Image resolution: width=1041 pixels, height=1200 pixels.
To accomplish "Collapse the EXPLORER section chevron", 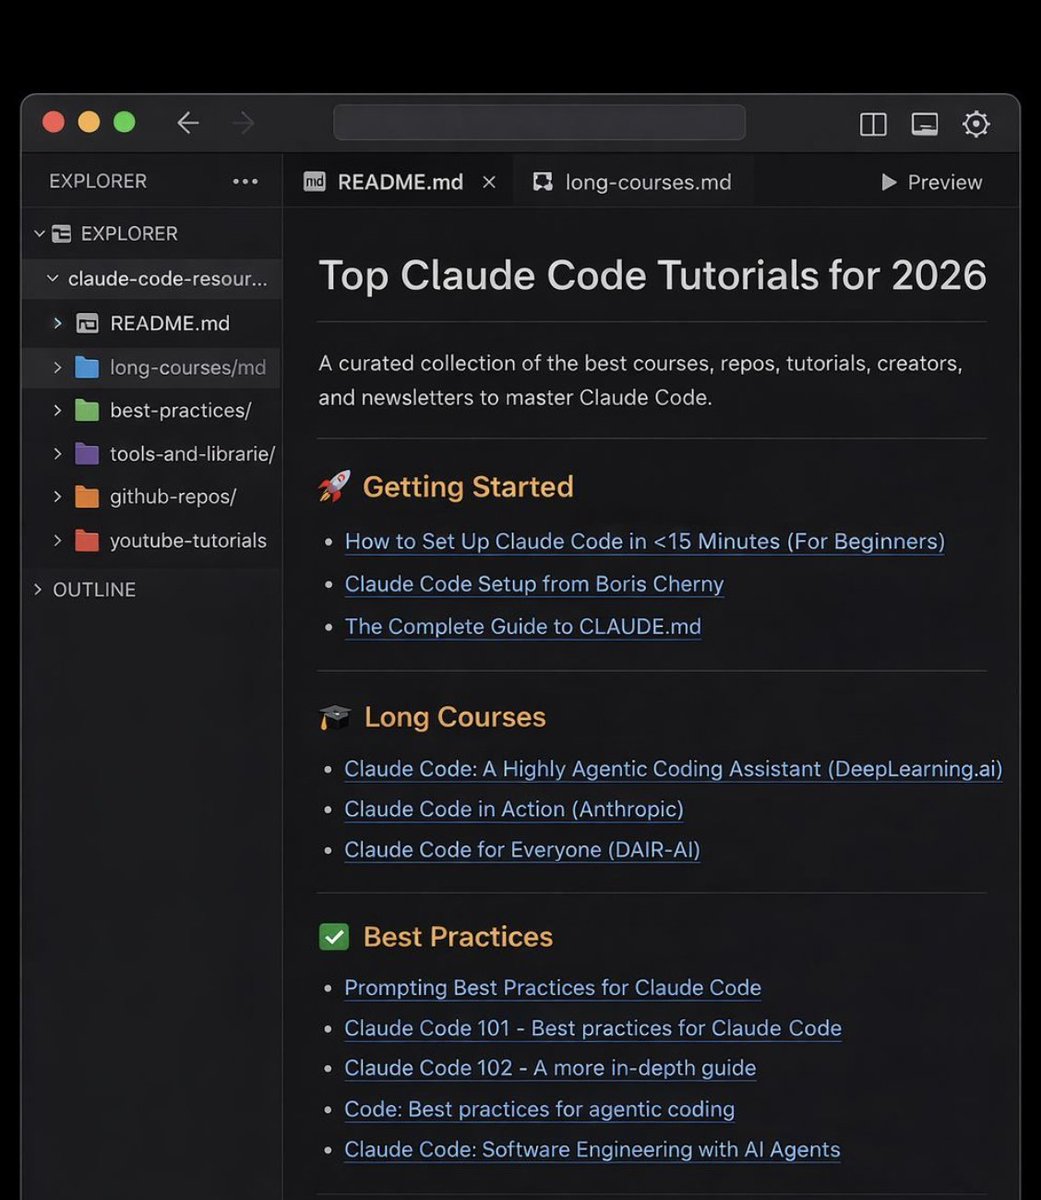I will pyautogui.click(x=40, y=234).
